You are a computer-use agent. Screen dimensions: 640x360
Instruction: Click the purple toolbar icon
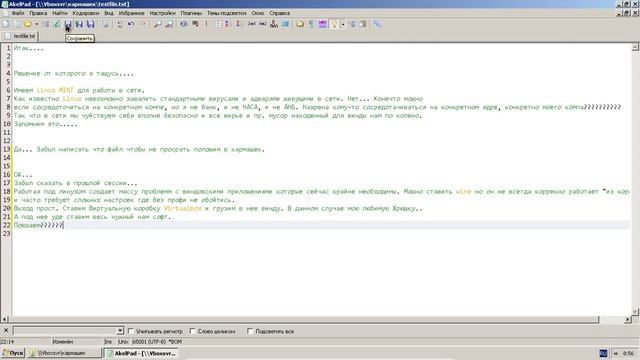[322, 24]
